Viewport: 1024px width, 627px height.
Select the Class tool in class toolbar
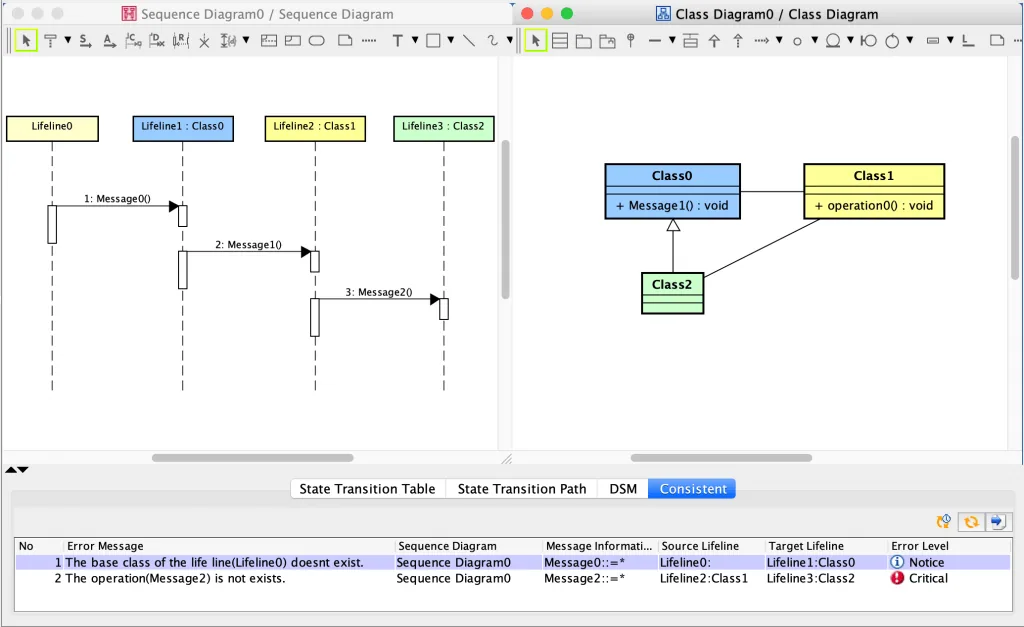point(560,40)
